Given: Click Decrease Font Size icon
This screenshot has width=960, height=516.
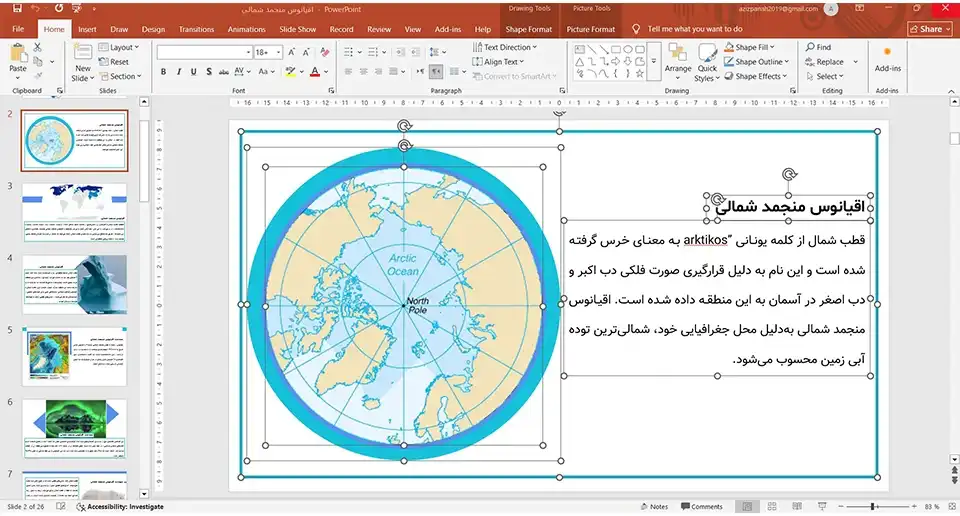Looking at the screenshot, I should tap(307, 53).
